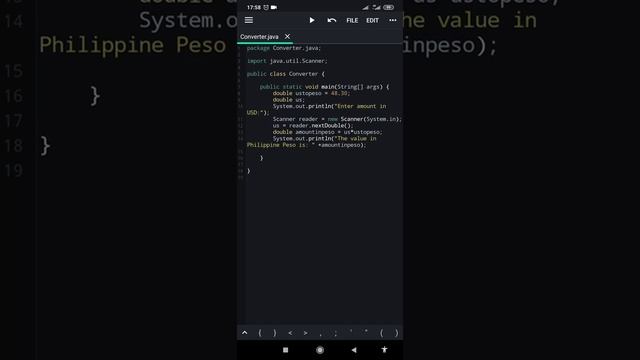
Task: Tap the signal strength icon in status bar
Action: 365,7
